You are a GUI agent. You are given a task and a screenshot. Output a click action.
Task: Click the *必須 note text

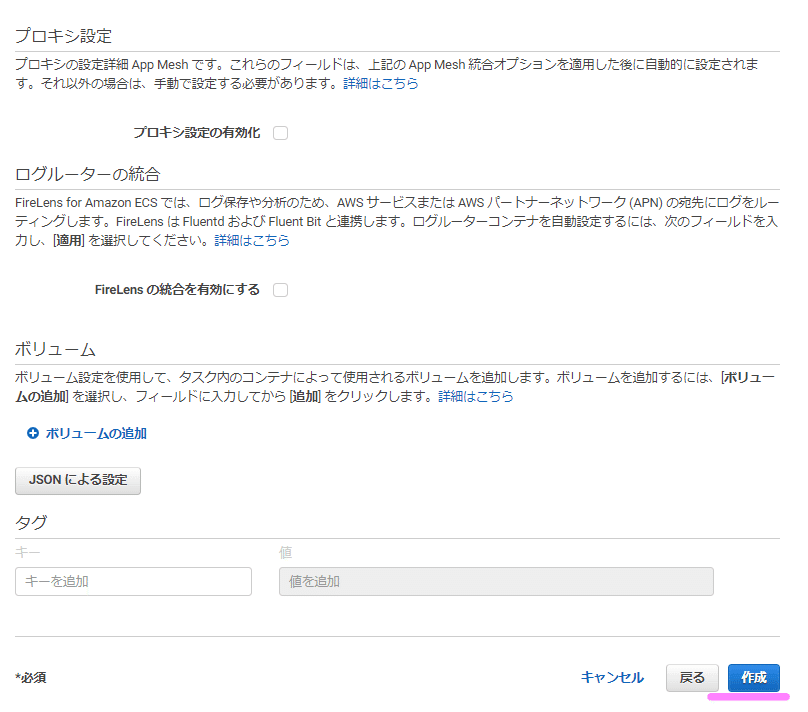point(31,678)
